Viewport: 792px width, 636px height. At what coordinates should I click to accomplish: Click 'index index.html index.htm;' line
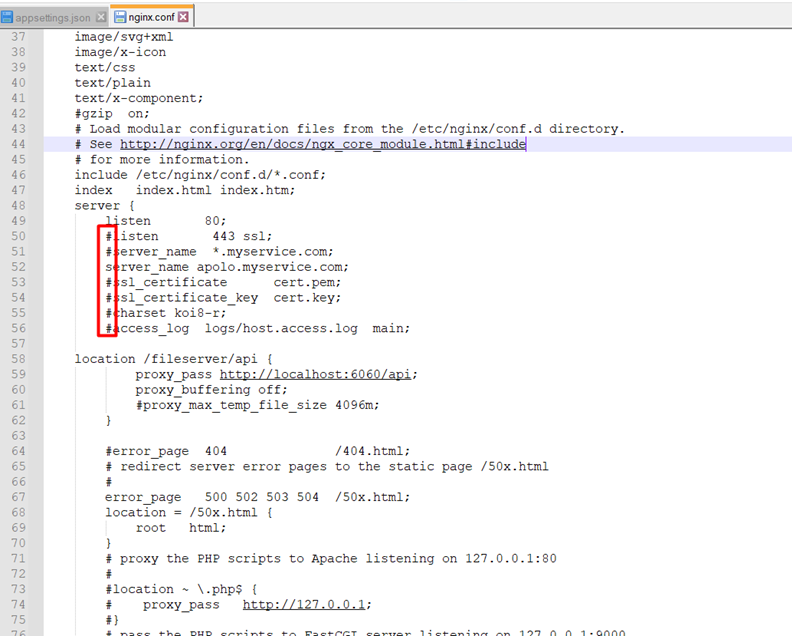pyautogui.click(x=185, y=190)
